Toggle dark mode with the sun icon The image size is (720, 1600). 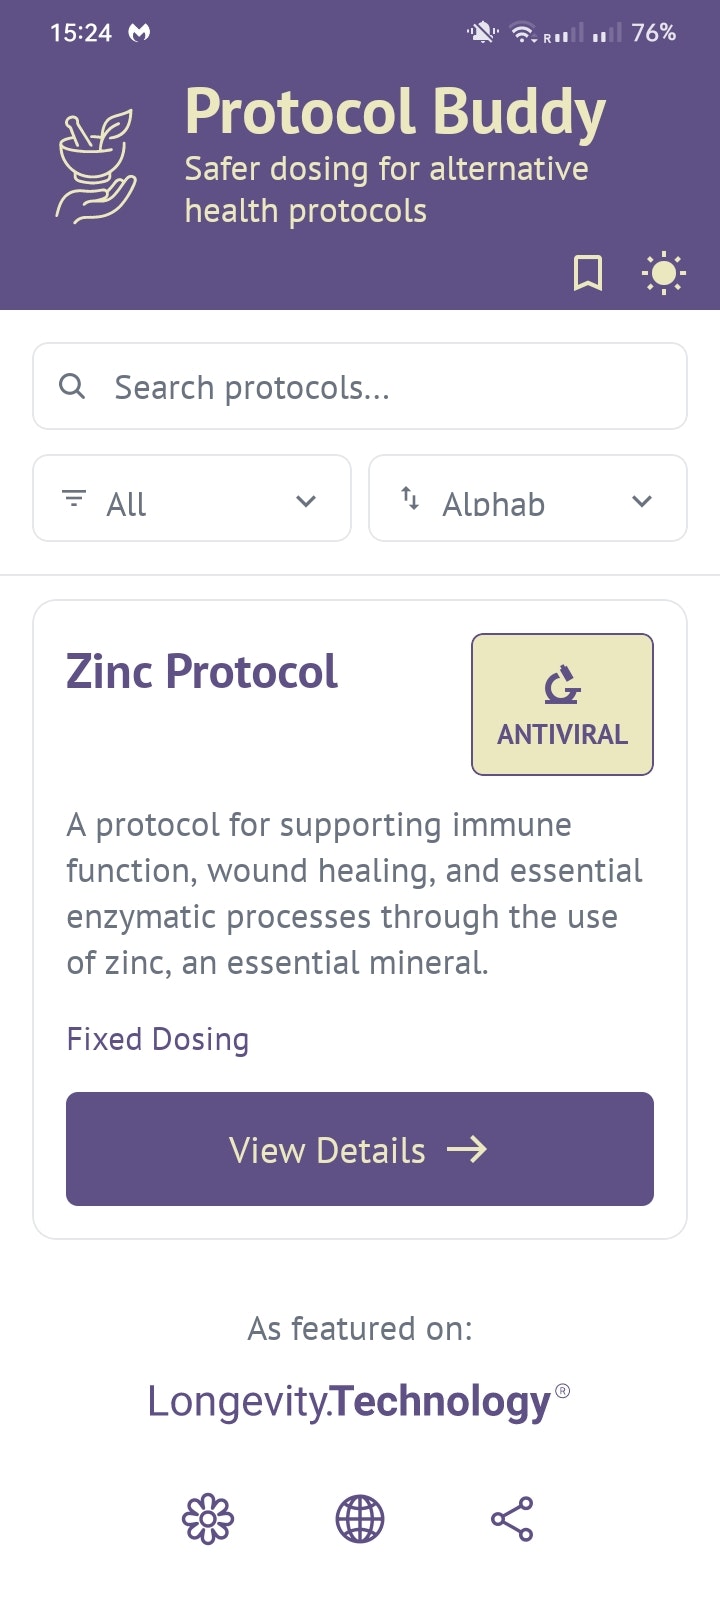pos(663,272)
